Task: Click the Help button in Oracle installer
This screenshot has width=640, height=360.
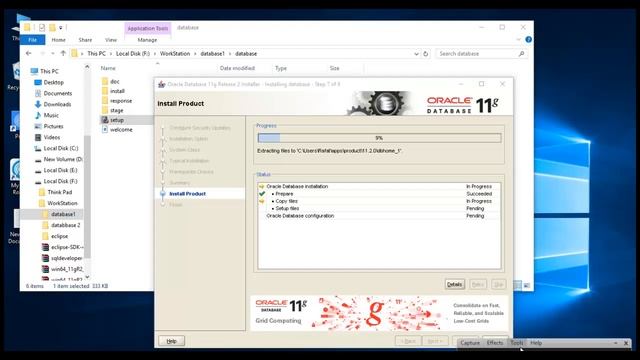Action: (171, 341)
